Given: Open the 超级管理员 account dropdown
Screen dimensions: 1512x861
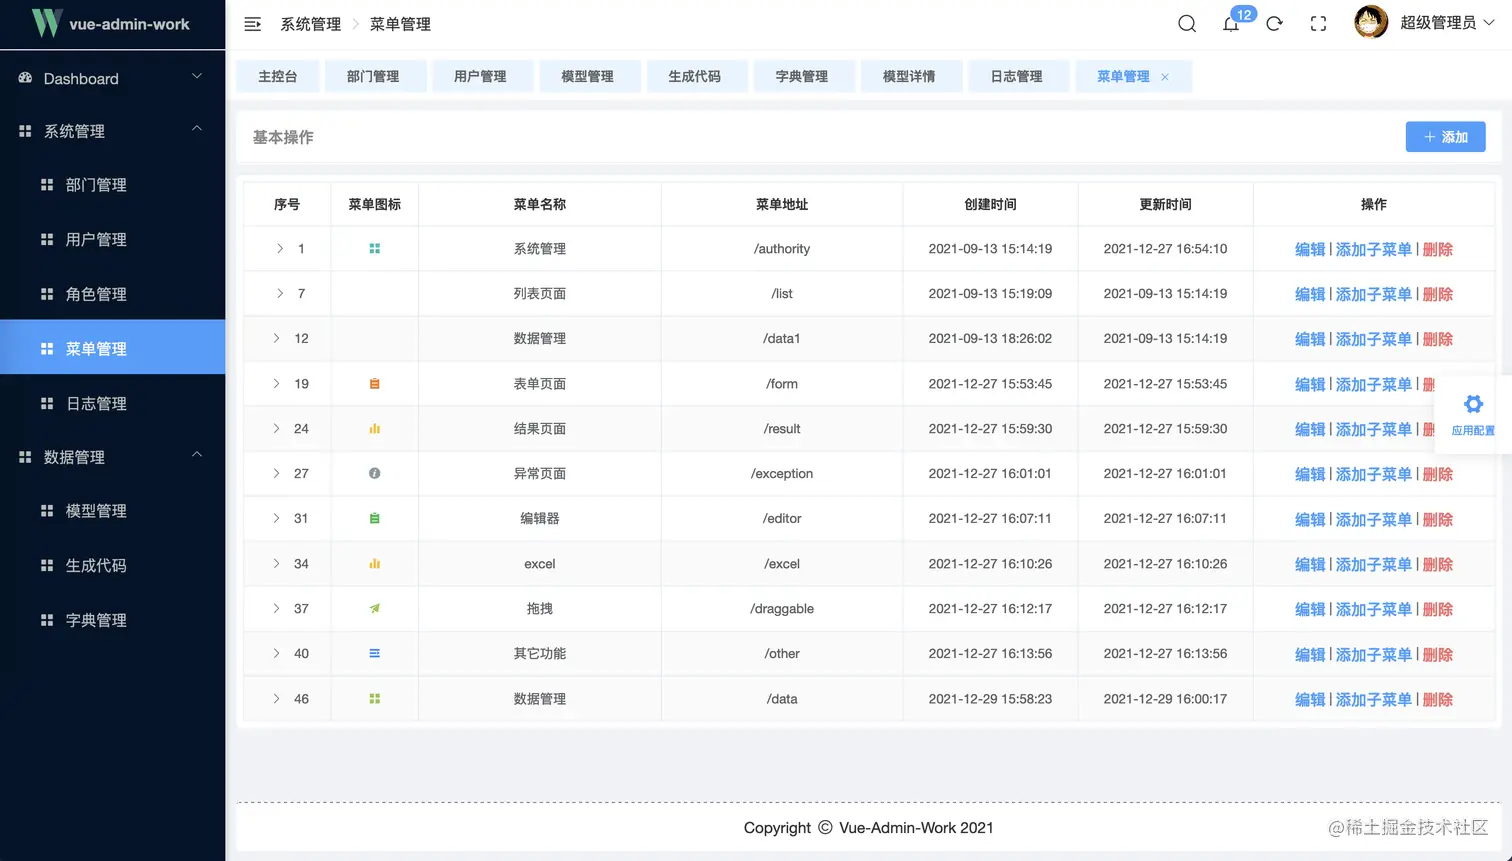Looking at the screenshot, I should click(1432, 23).
